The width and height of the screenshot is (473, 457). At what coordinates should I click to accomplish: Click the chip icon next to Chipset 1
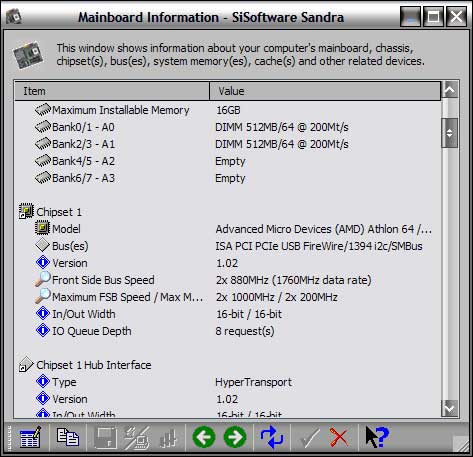click(x=26, y=211)
